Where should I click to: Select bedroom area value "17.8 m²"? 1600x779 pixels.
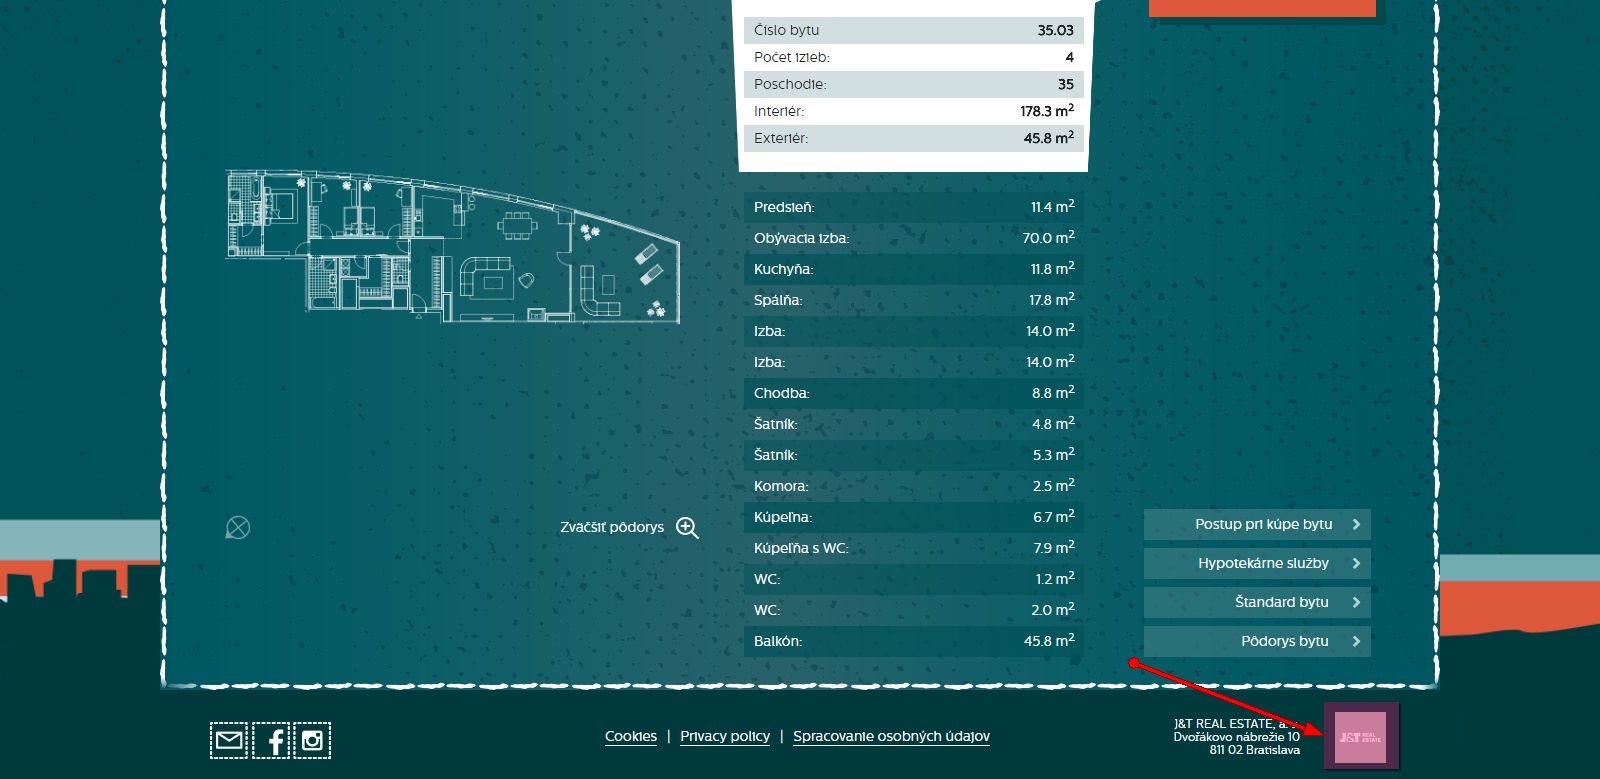click(1052, 299)
